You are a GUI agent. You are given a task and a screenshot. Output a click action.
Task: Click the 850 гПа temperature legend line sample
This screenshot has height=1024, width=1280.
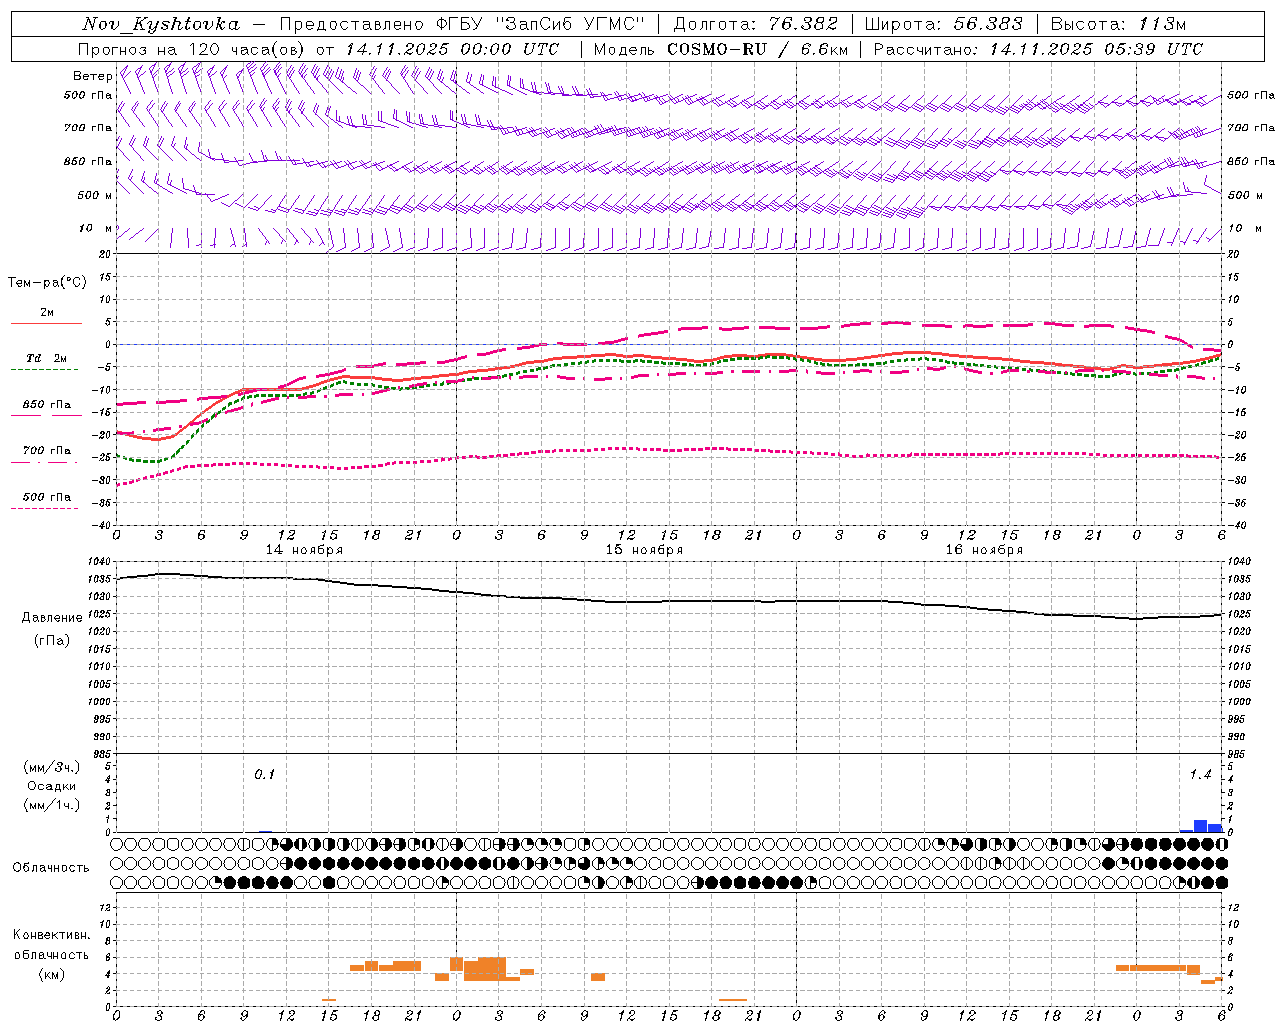(x=46, y=415)
